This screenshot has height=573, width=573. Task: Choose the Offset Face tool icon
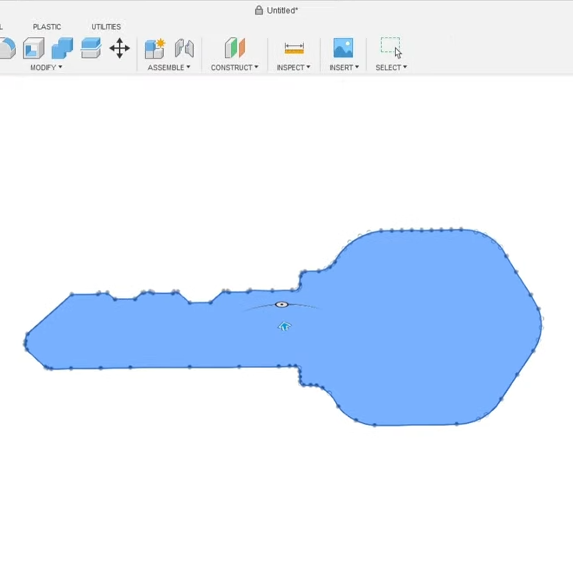click(91, 48)
